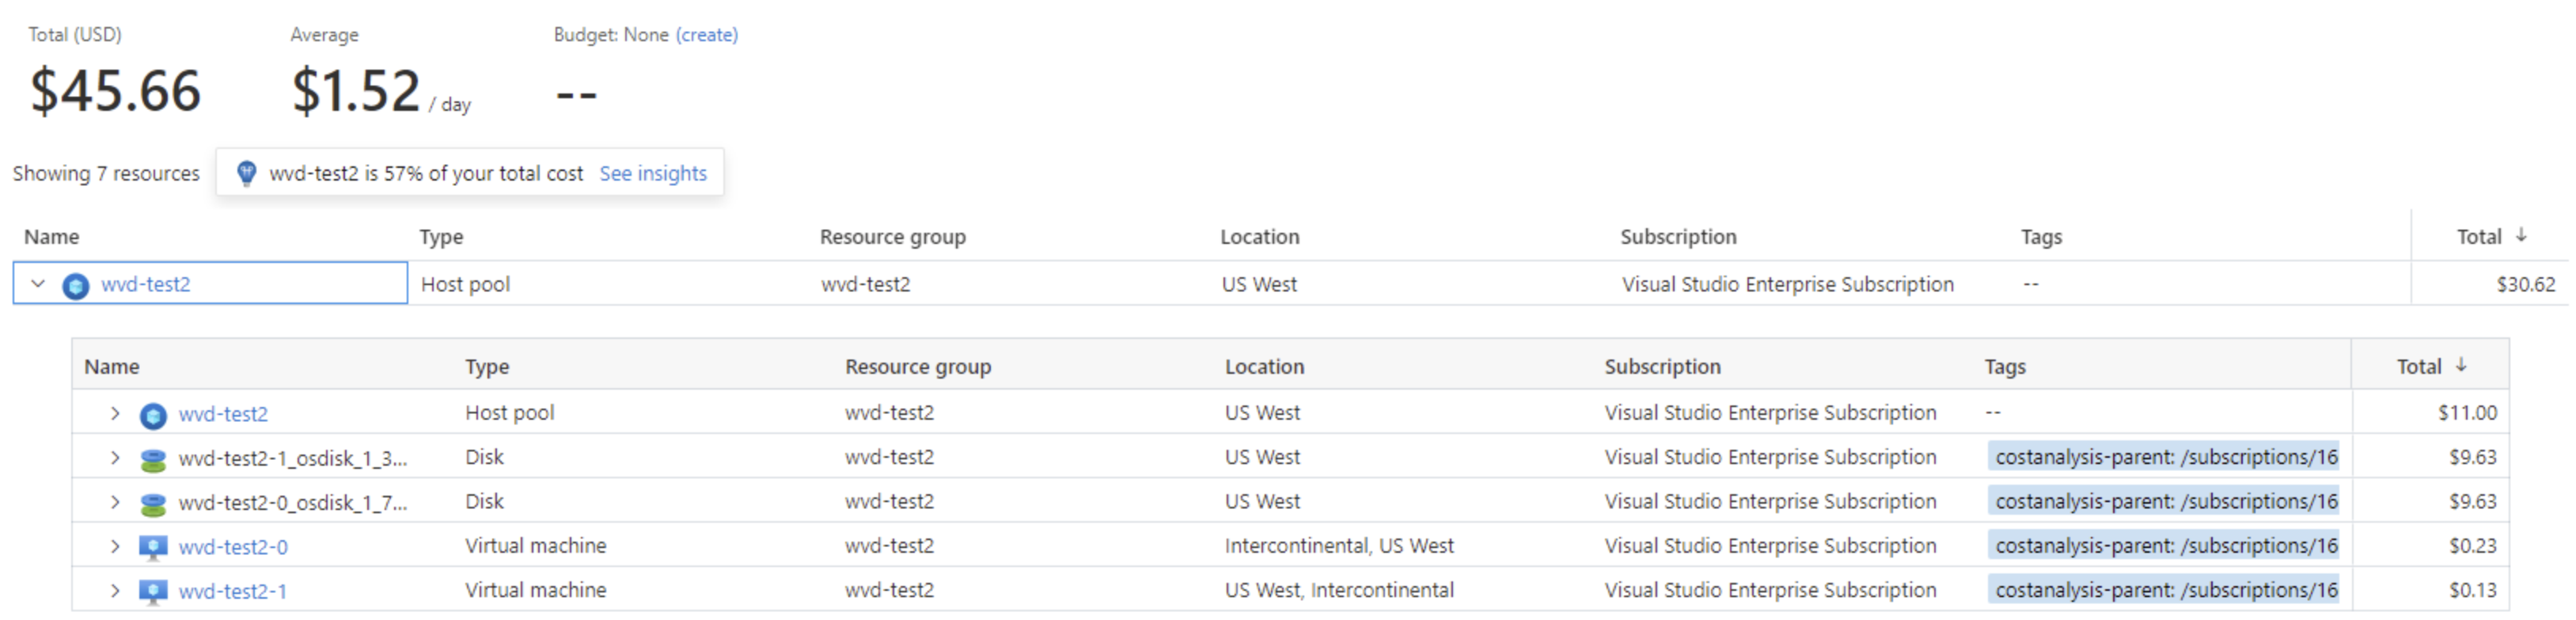The width and height of the screenshot is (2576, 620).
Task: Collapse the parent wvd-test2 host pool row
Action: (38, 284)
